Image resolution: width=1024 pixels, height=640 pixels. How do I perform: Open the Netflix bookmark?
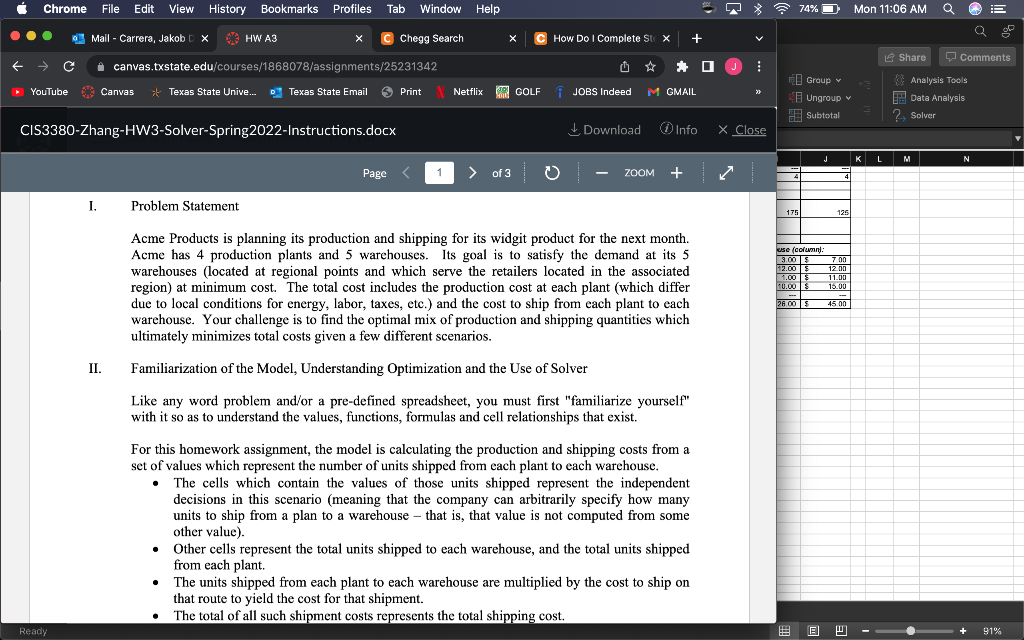[460, 92]
